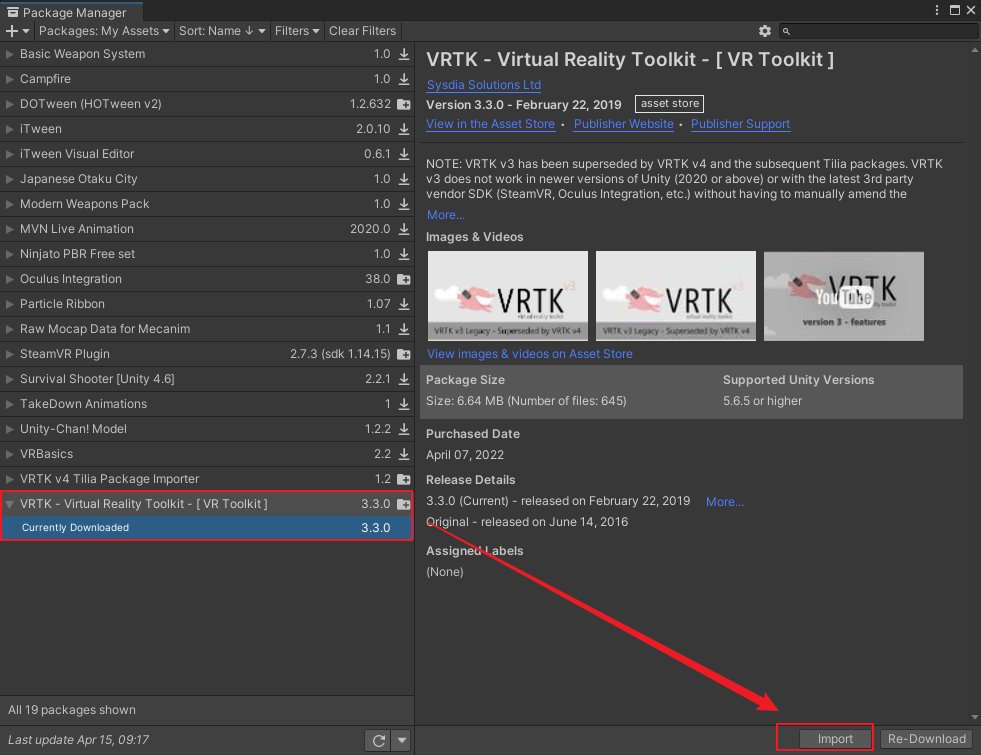Click the details pane scroll-down arrow
This screenshot has height=755, width=981.
[x=975, y=717]
